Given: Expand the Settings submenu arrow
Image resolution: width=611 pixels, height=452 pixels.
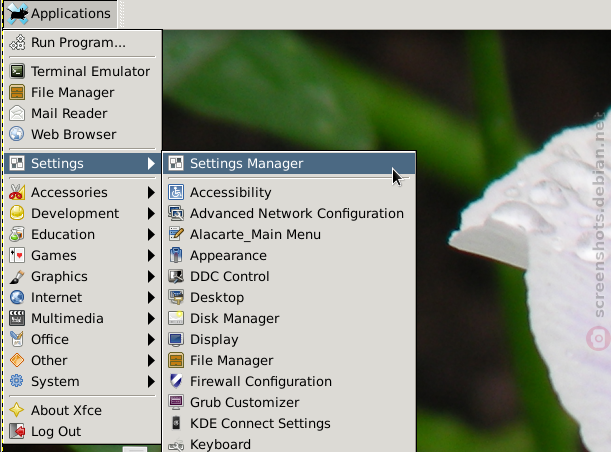Looking at the screenshot, I should 151,163.
